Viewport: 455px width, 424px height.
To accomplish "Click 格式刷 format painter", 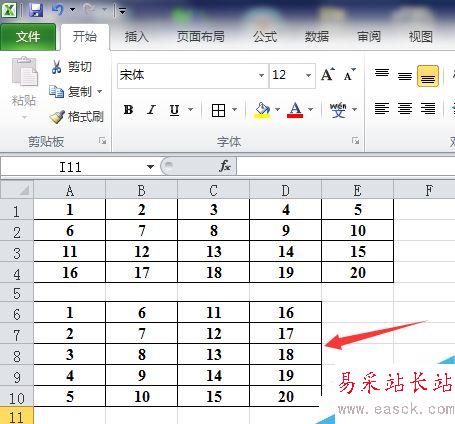I will [76, 117].
